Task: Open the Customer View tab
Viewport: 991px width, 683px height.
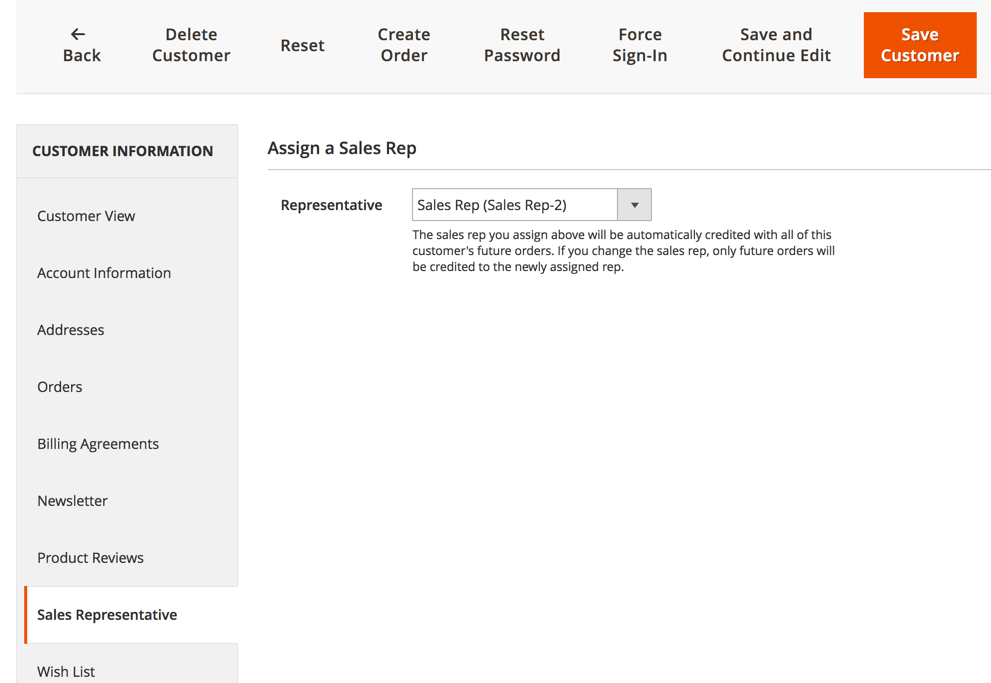Action: click(86, 216)
